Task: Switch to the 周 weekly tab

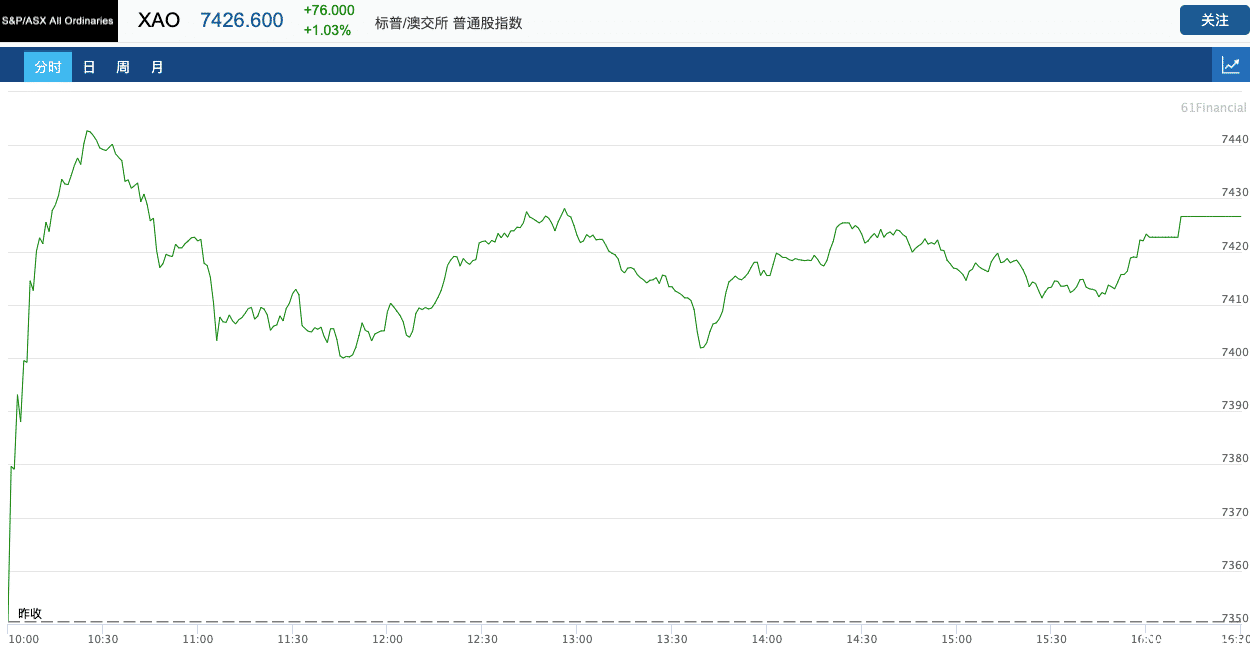Action: tap(123, 67)
